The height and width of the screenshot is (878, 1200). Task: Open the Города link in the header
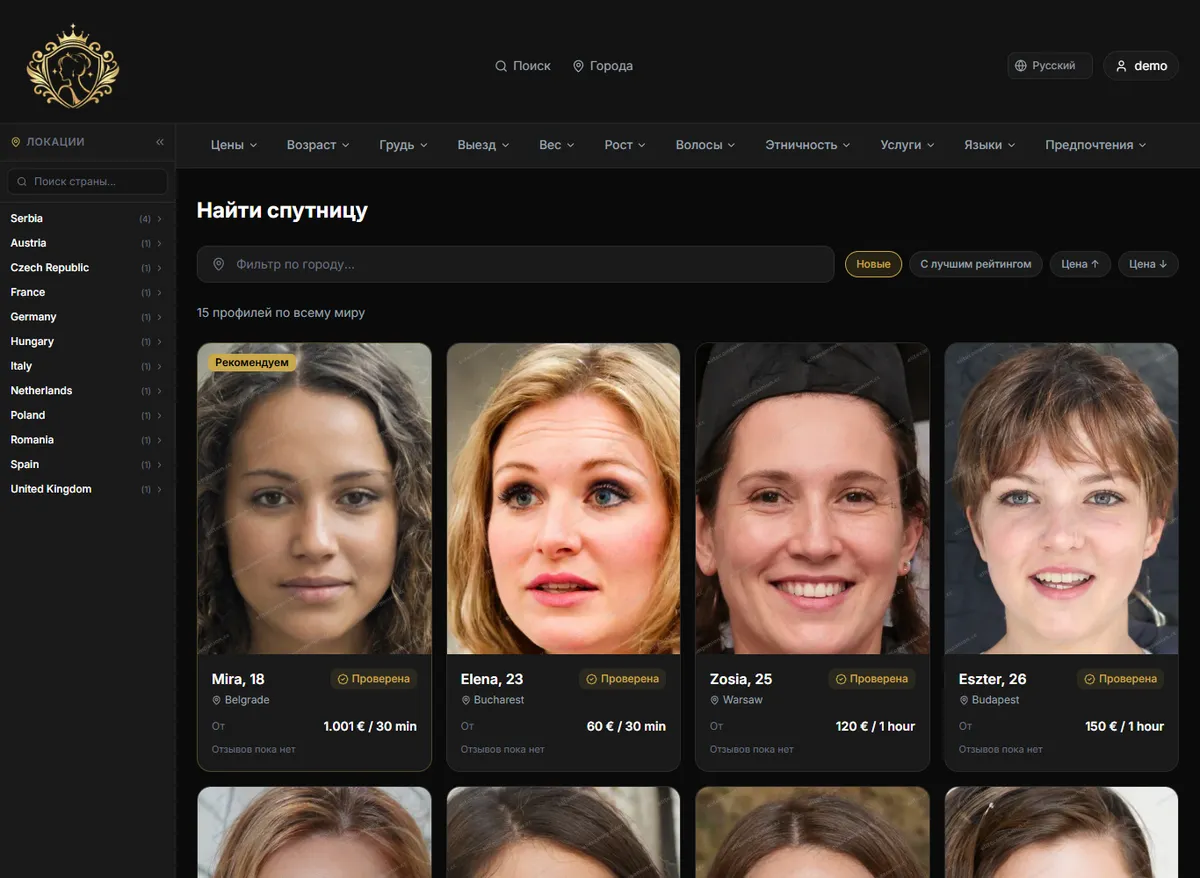coord(603,66)
